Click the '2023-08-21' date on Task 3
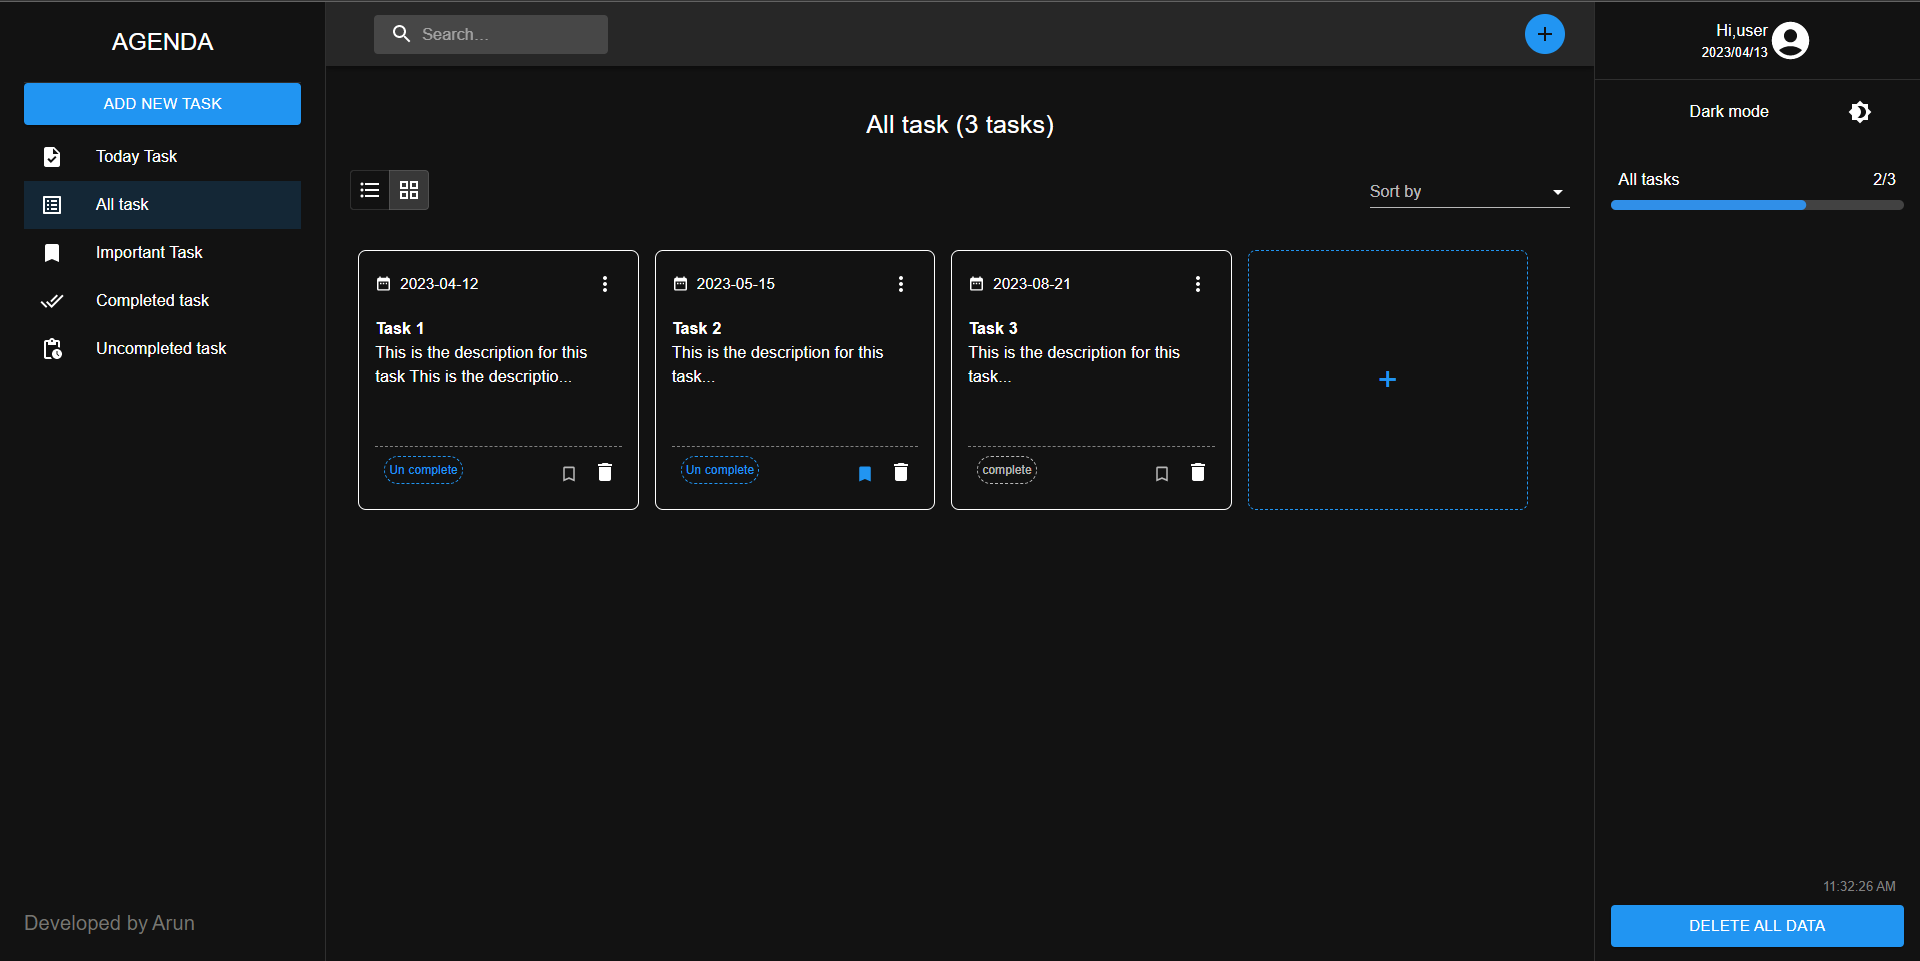This screenshot has height=961, width=1920. point(1031,284)
